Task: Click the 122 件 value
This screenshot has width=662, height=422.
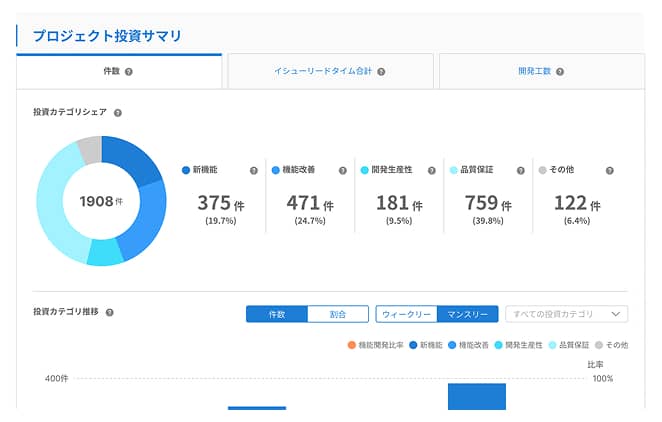Action: click(x=577, y=203)
